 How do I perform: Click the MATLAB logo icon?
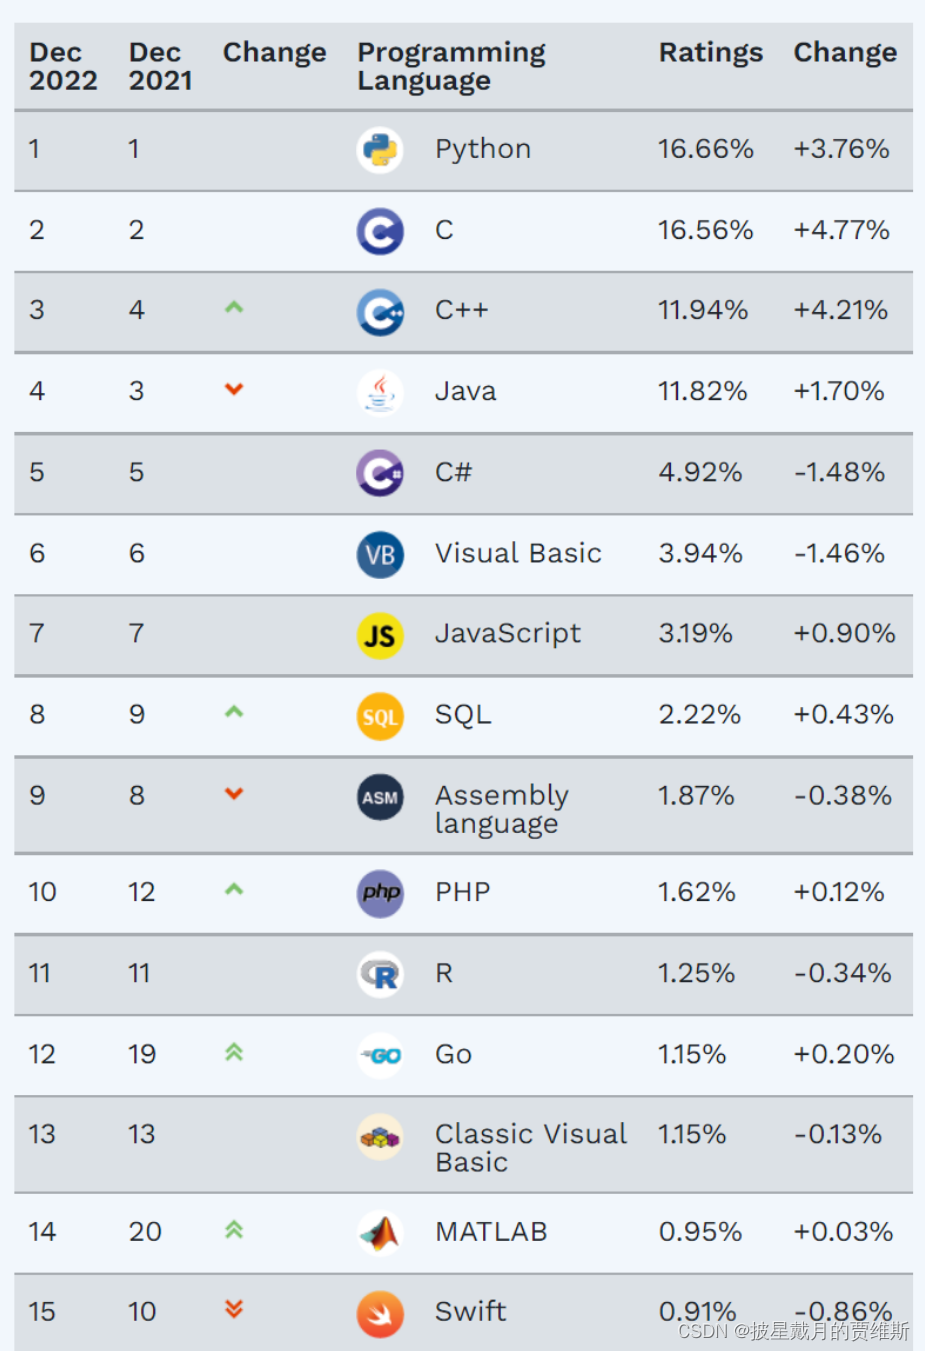[380, 1233]
